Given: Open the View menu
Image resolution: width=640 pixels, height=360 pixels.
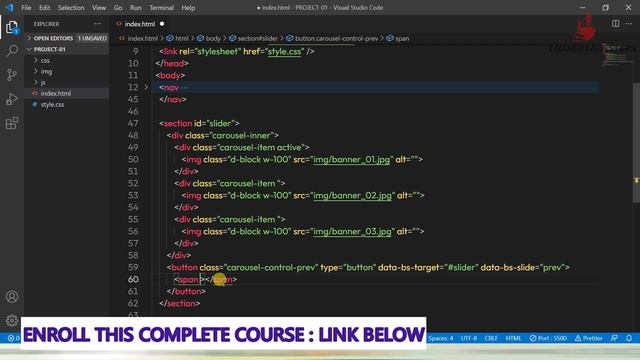Looking at the screenshot, I should [x=99, y=7].
